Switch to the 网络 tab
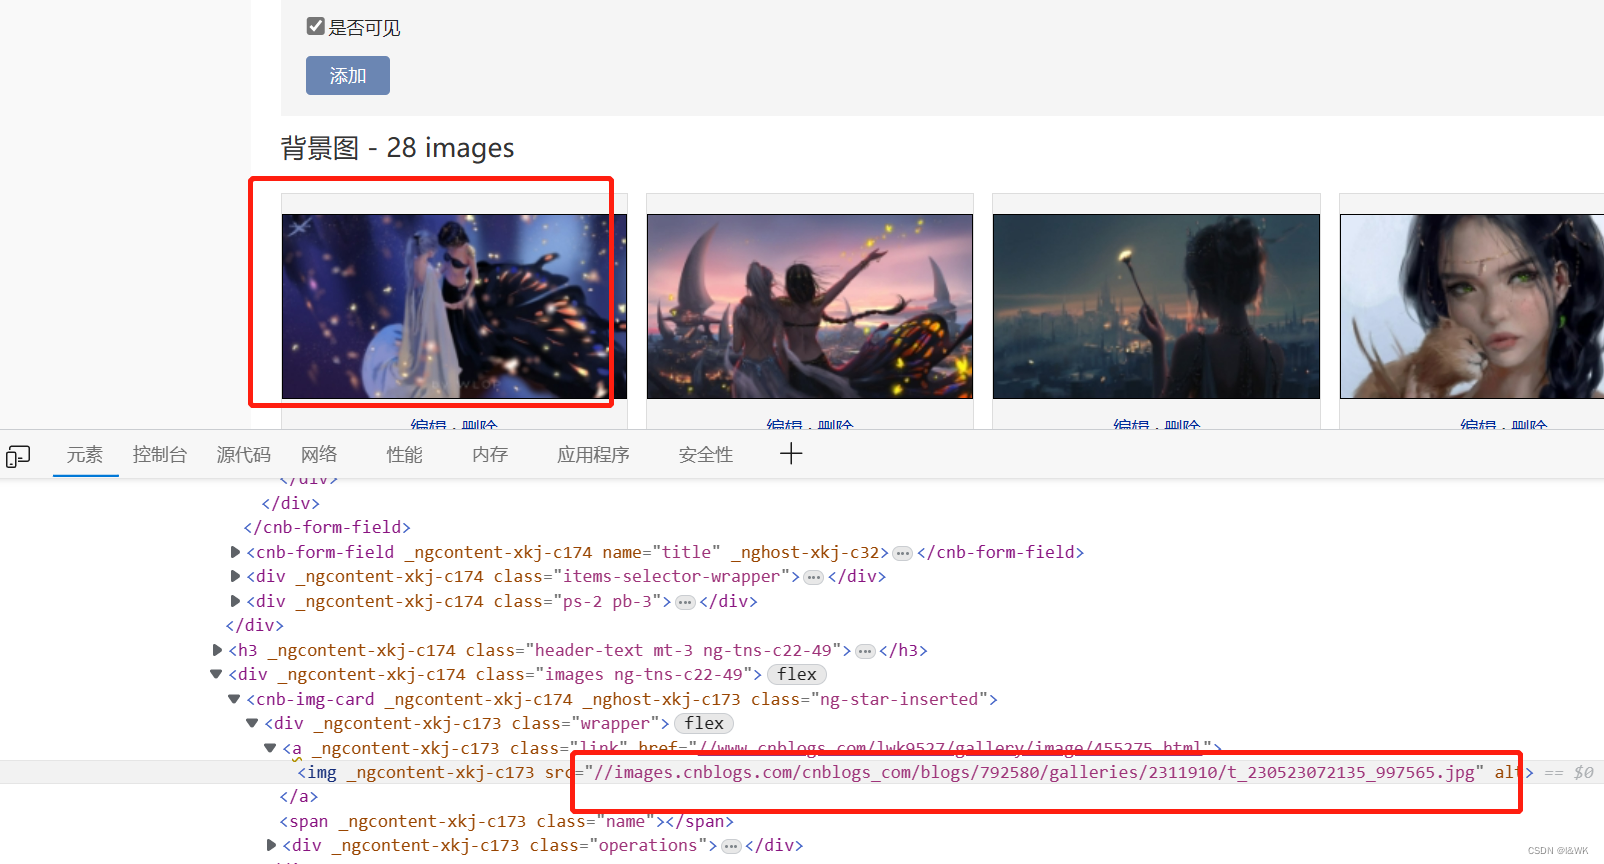 (x=319, y=455)
